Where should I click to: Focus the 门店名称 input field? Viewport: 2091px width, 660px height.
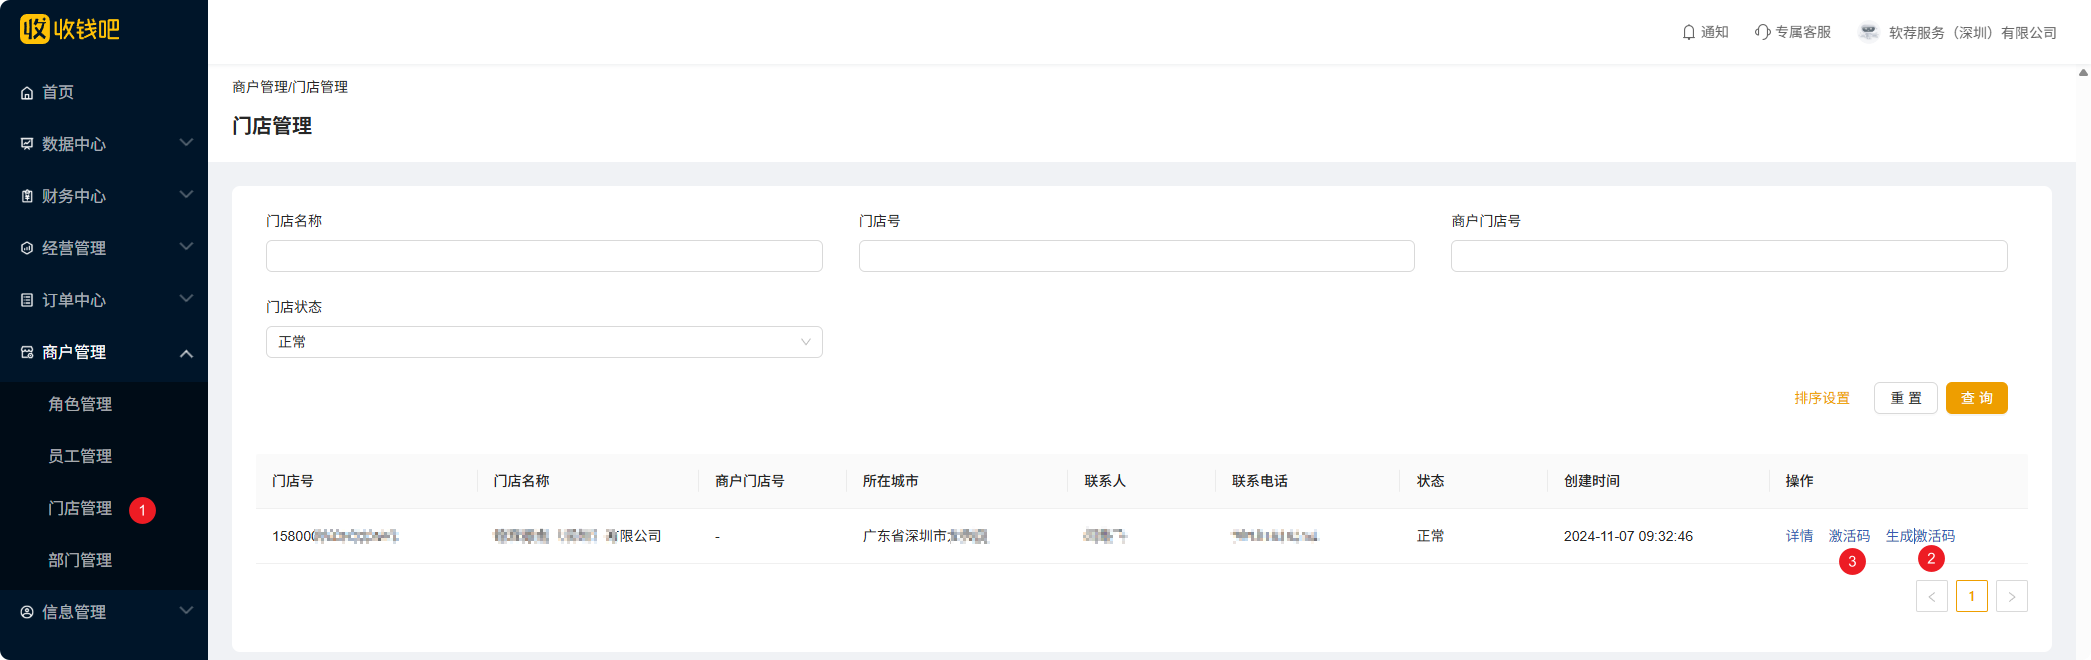tap(544, 256)
